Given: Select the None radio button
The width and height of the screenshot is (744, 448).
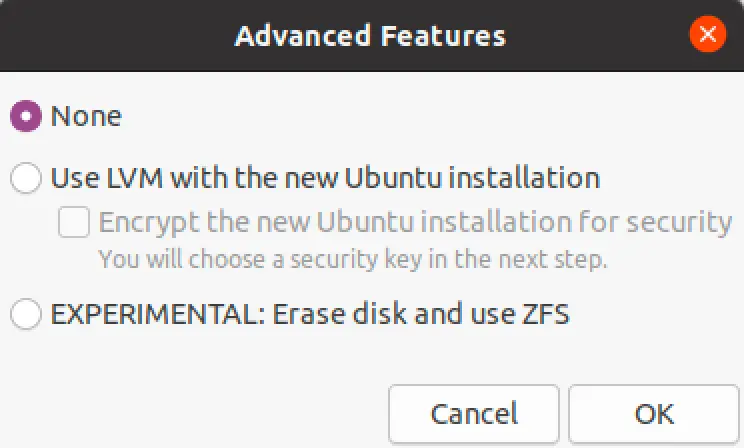Looking at the screenshot, I should point(26,116).
